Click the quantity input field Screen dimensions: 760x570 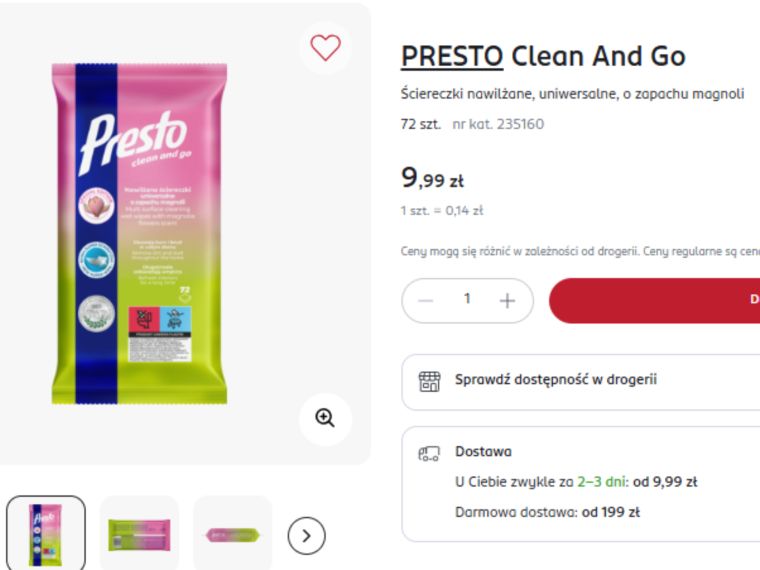(x=467, y=300)
